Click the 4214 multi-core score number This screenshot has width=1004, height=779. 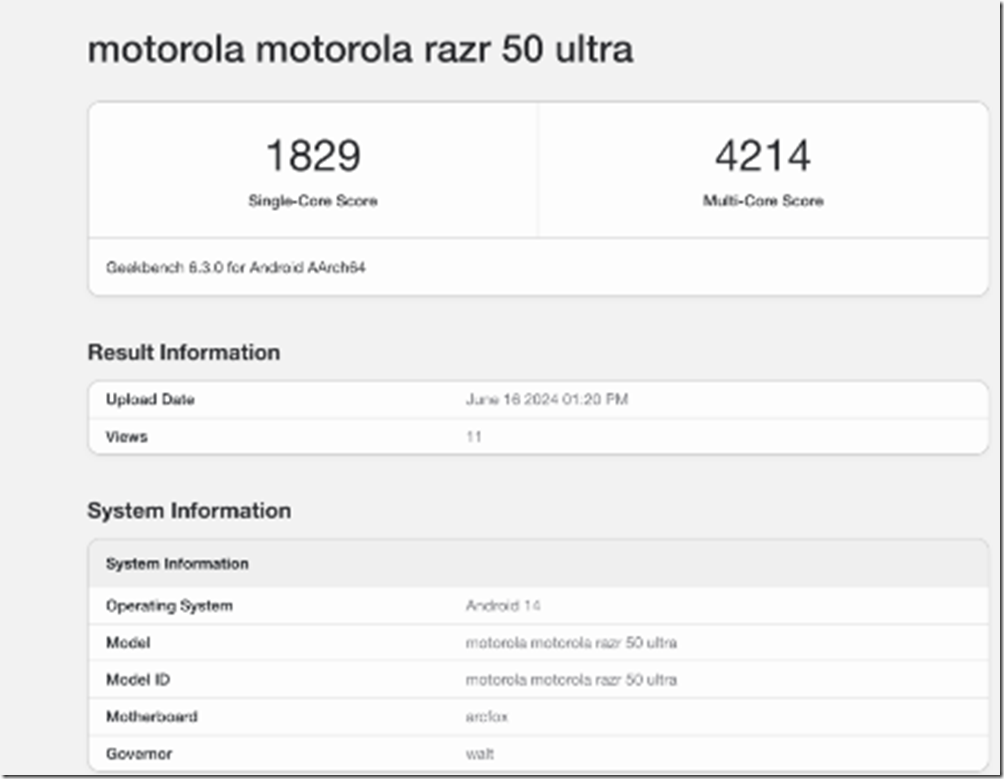tap(762, 156)
